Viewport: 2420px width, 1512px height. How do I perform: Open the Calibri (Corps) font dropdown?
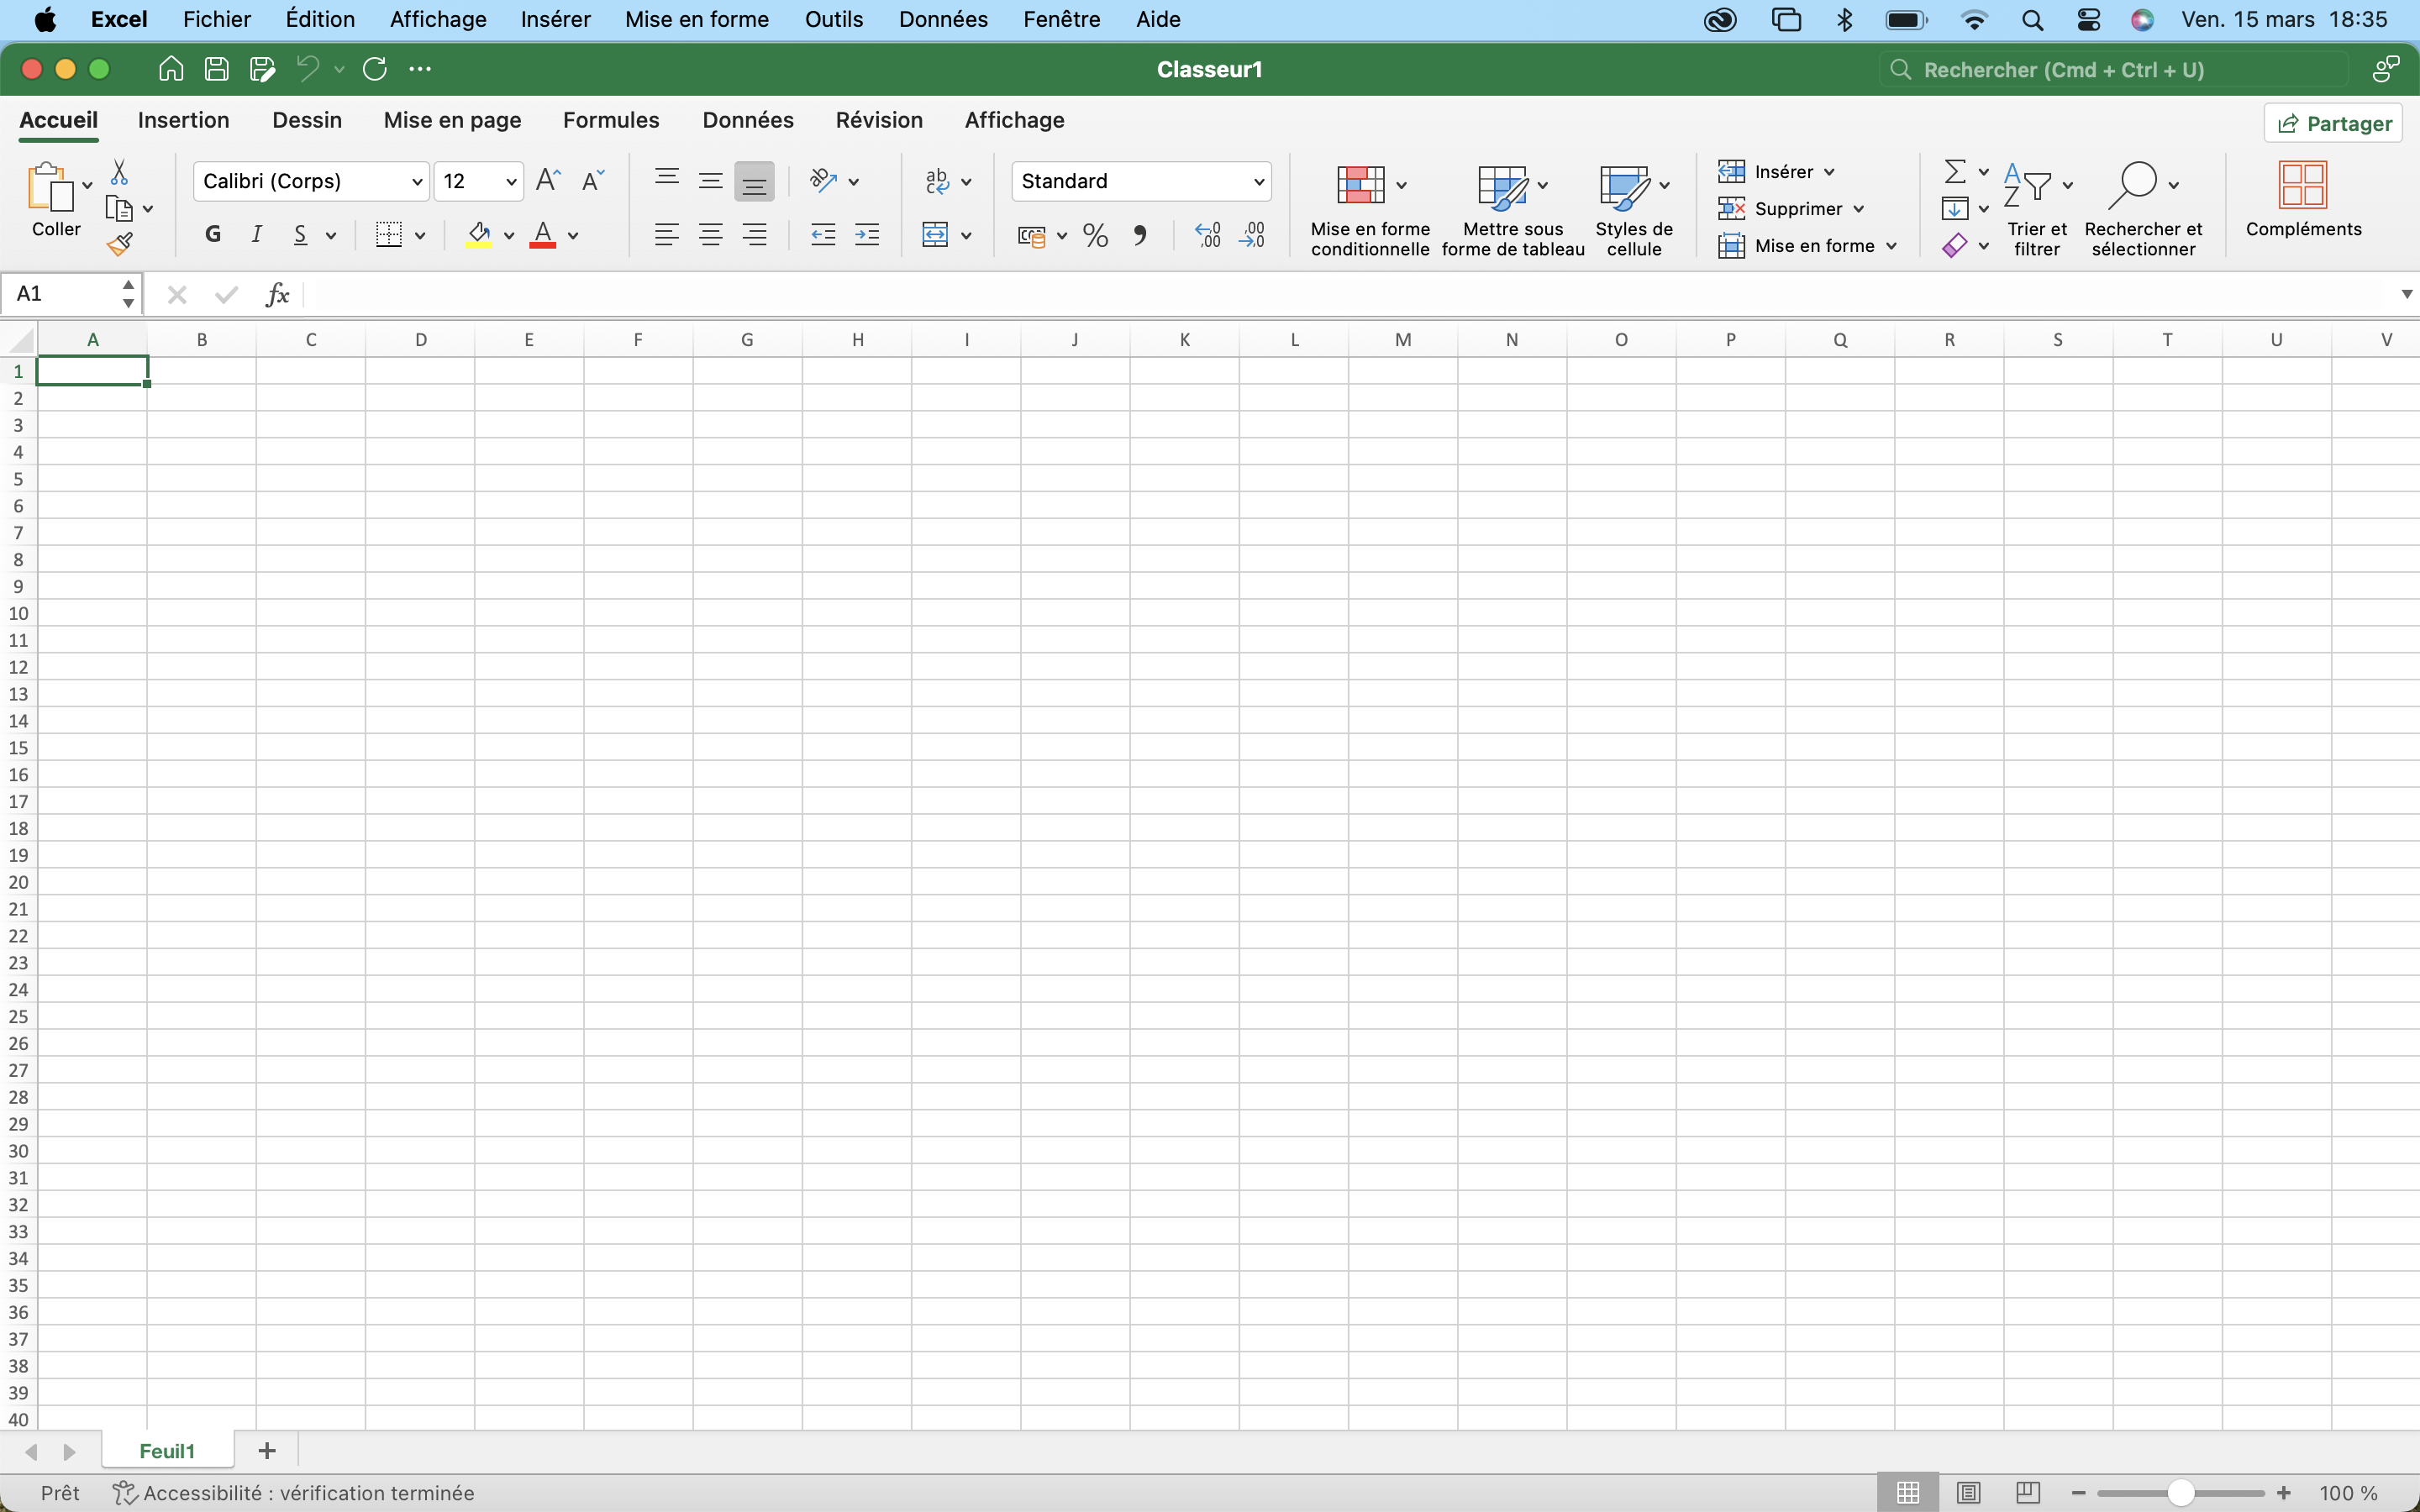(417, 182)
